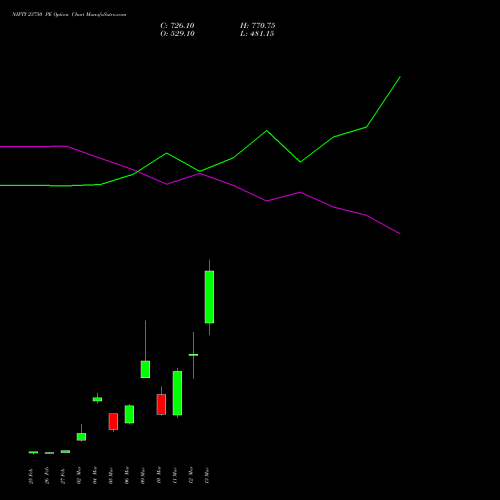Click the open value O: 529.10
Viewport: 500px width, 500px height.
tap(177, 34)
